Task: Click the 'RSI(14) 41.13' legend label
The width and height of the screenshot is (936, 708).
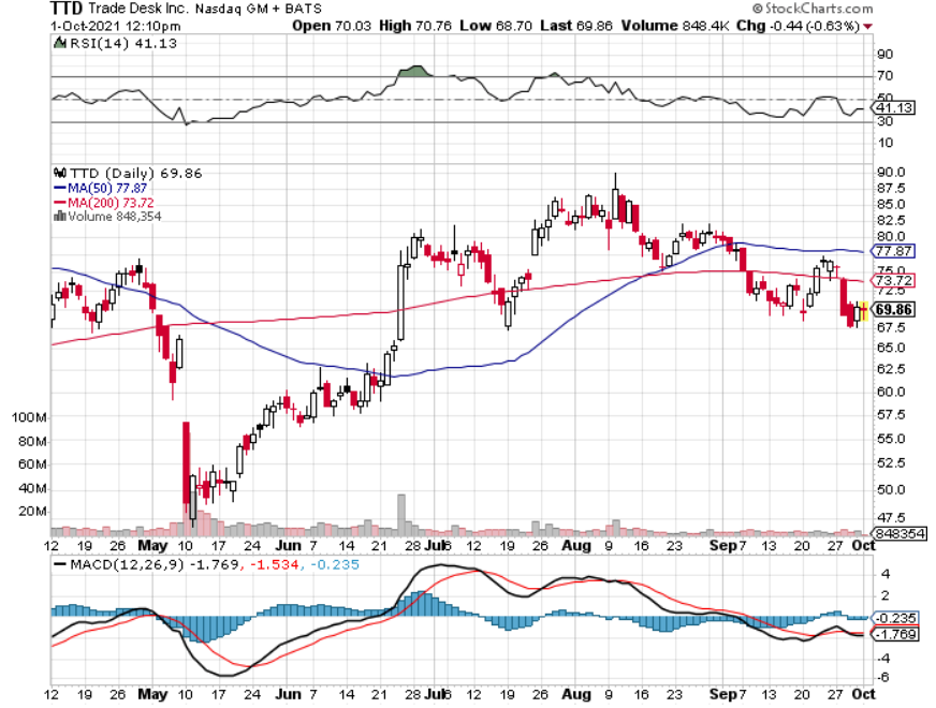Action: (x=124, y=44)
